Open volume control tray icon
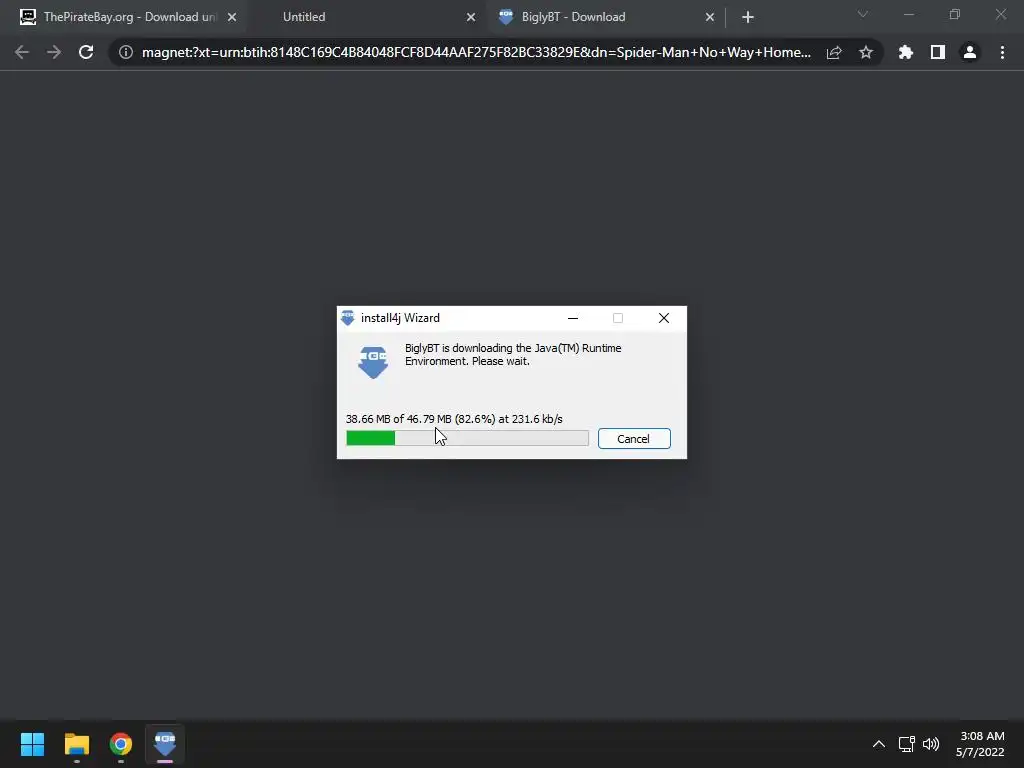Screen dimensions: 1024x768 931,744
